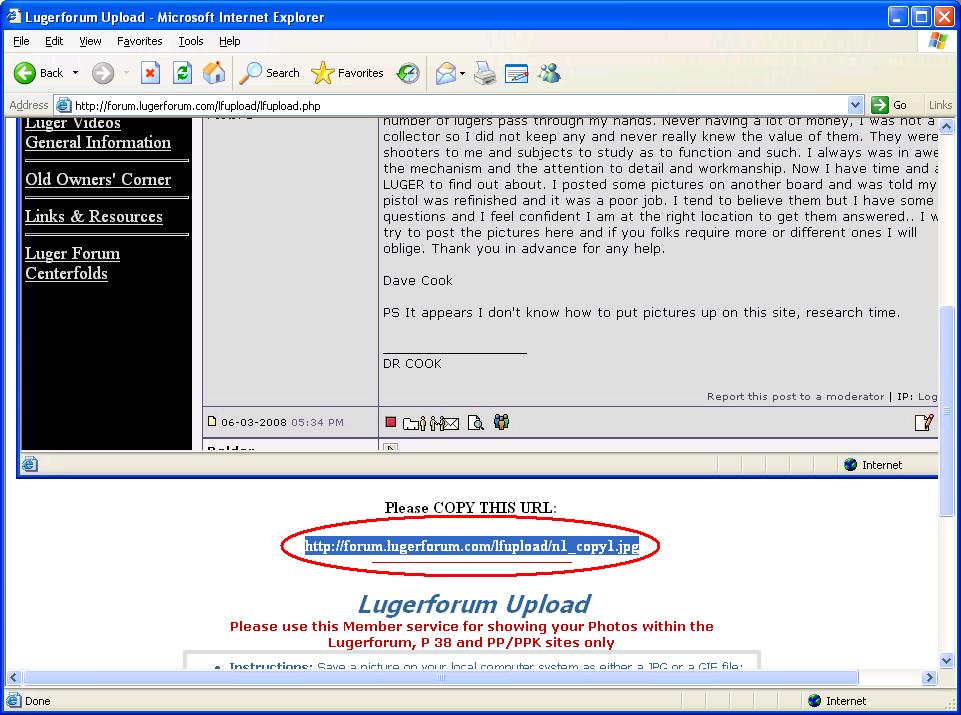Send a private message via people-envelope icon
This screenshot has width=961, height=715.
(x=444, y=423)
